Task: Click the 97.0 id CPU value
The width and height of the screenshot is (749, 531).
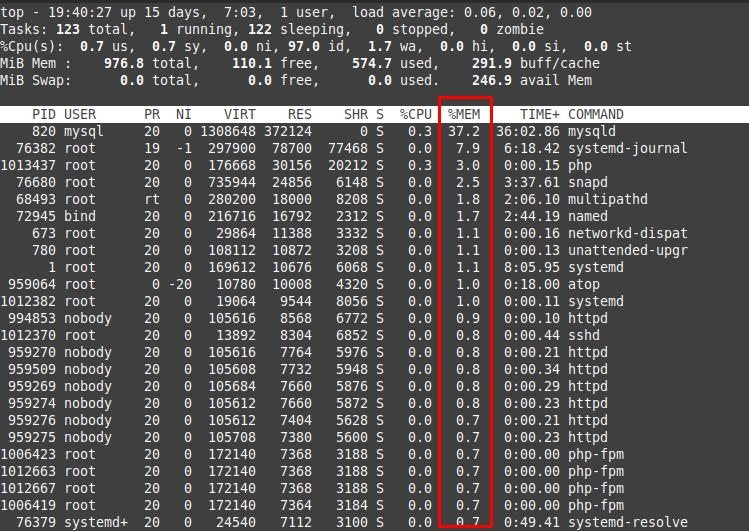Action: tap(304, 46)
